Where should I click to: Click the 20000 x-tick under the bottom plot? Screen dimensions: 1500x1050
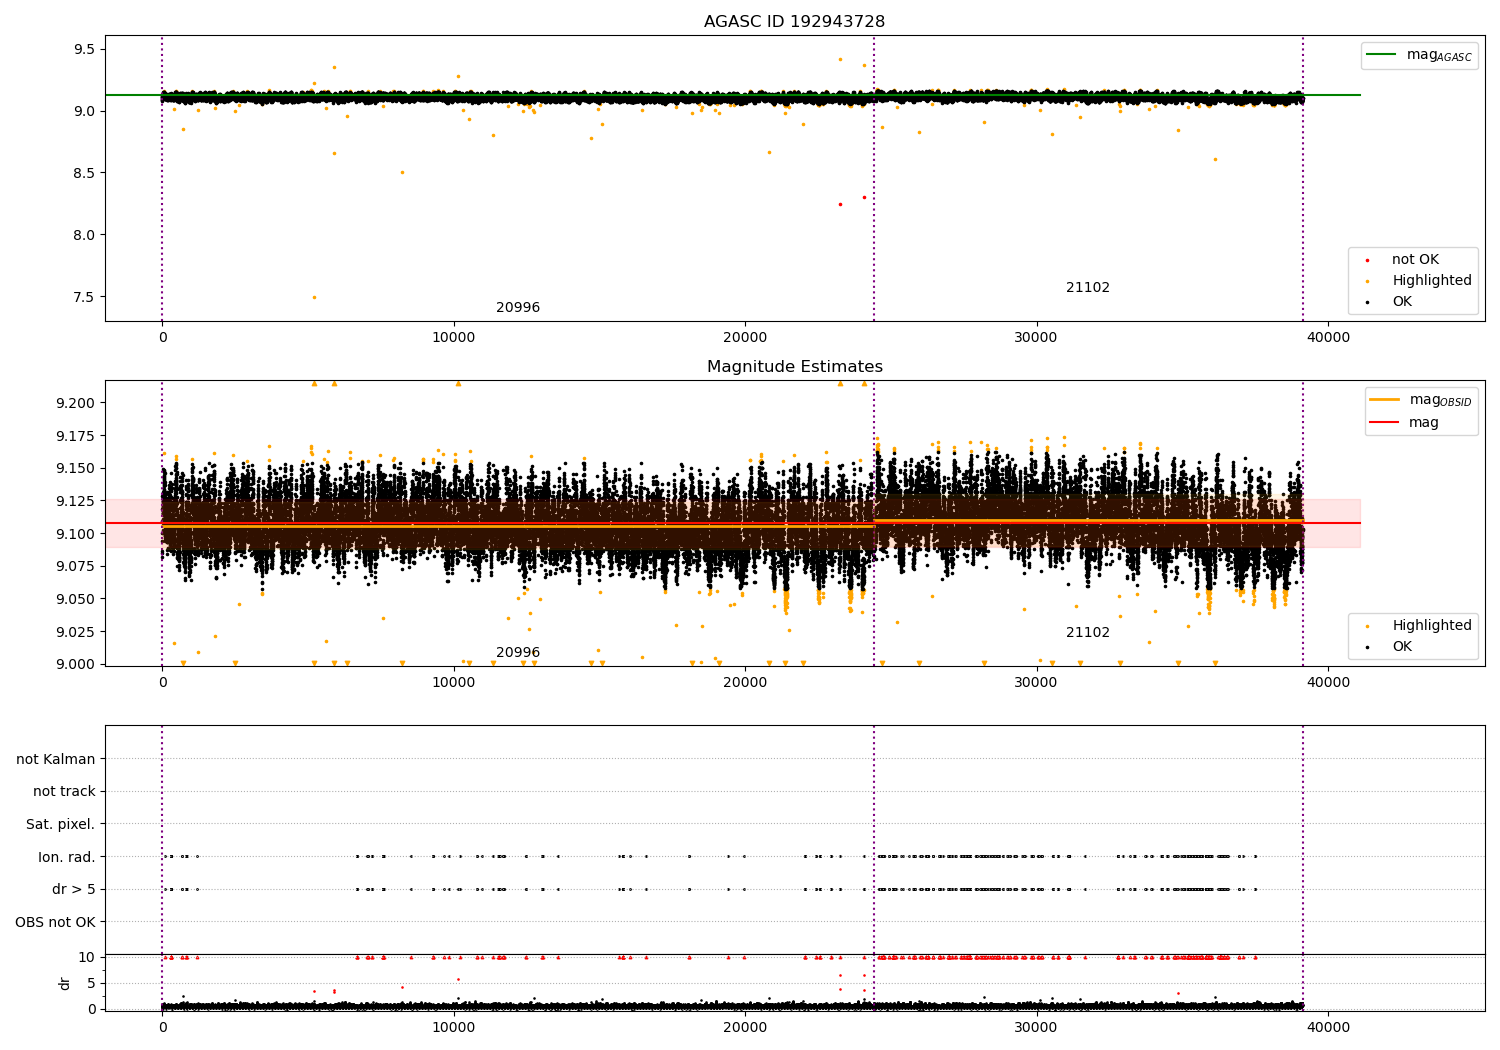(745, 1027)
